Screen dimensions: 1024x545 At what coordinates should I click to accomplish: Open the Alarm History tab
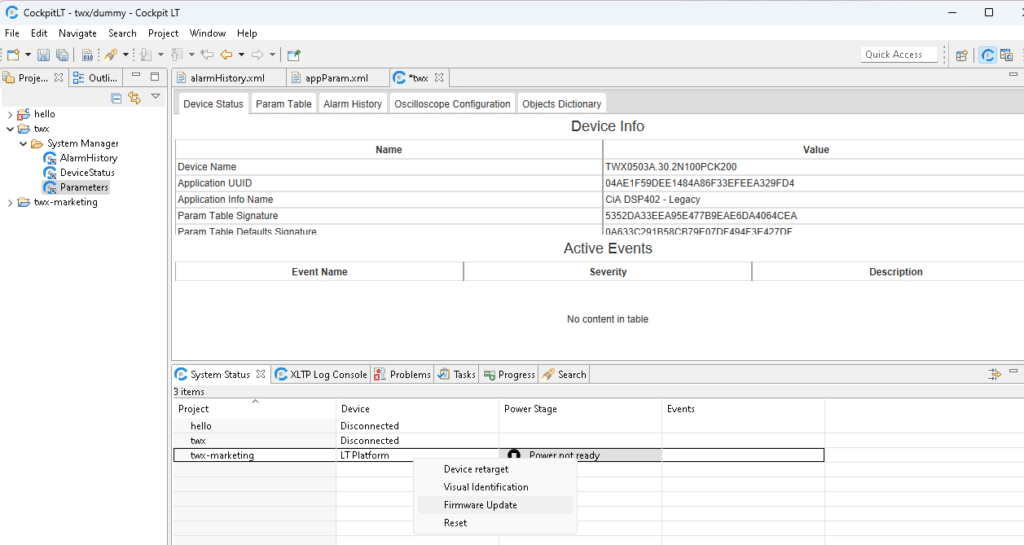(x=353, y=104)
